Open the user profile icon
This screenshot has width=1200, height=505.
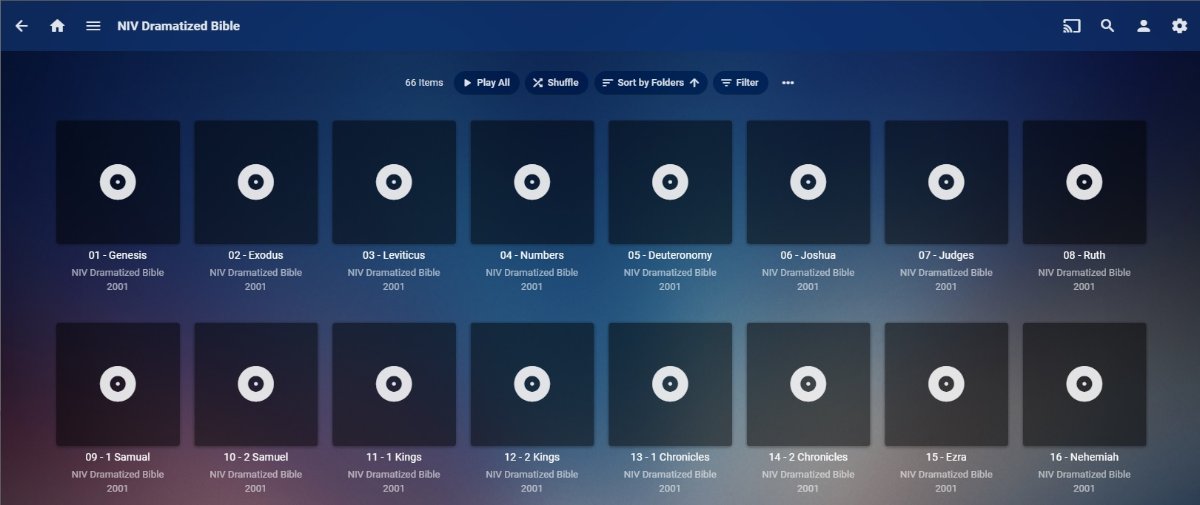[1143, 26]
